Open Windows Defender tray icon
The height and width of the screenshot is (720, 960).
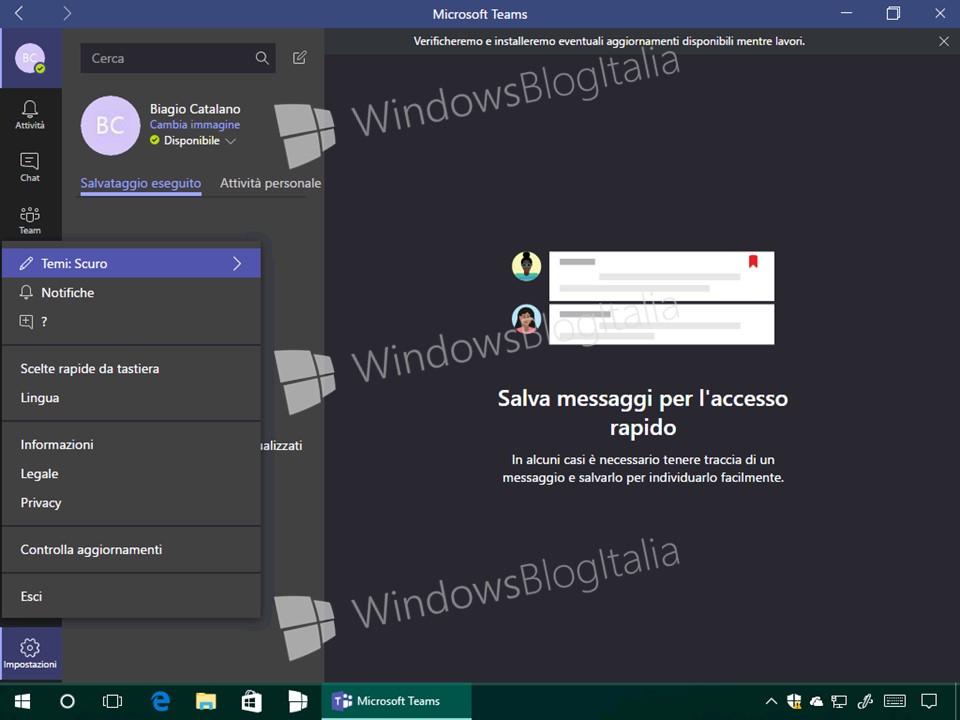(x=794, y=702)
